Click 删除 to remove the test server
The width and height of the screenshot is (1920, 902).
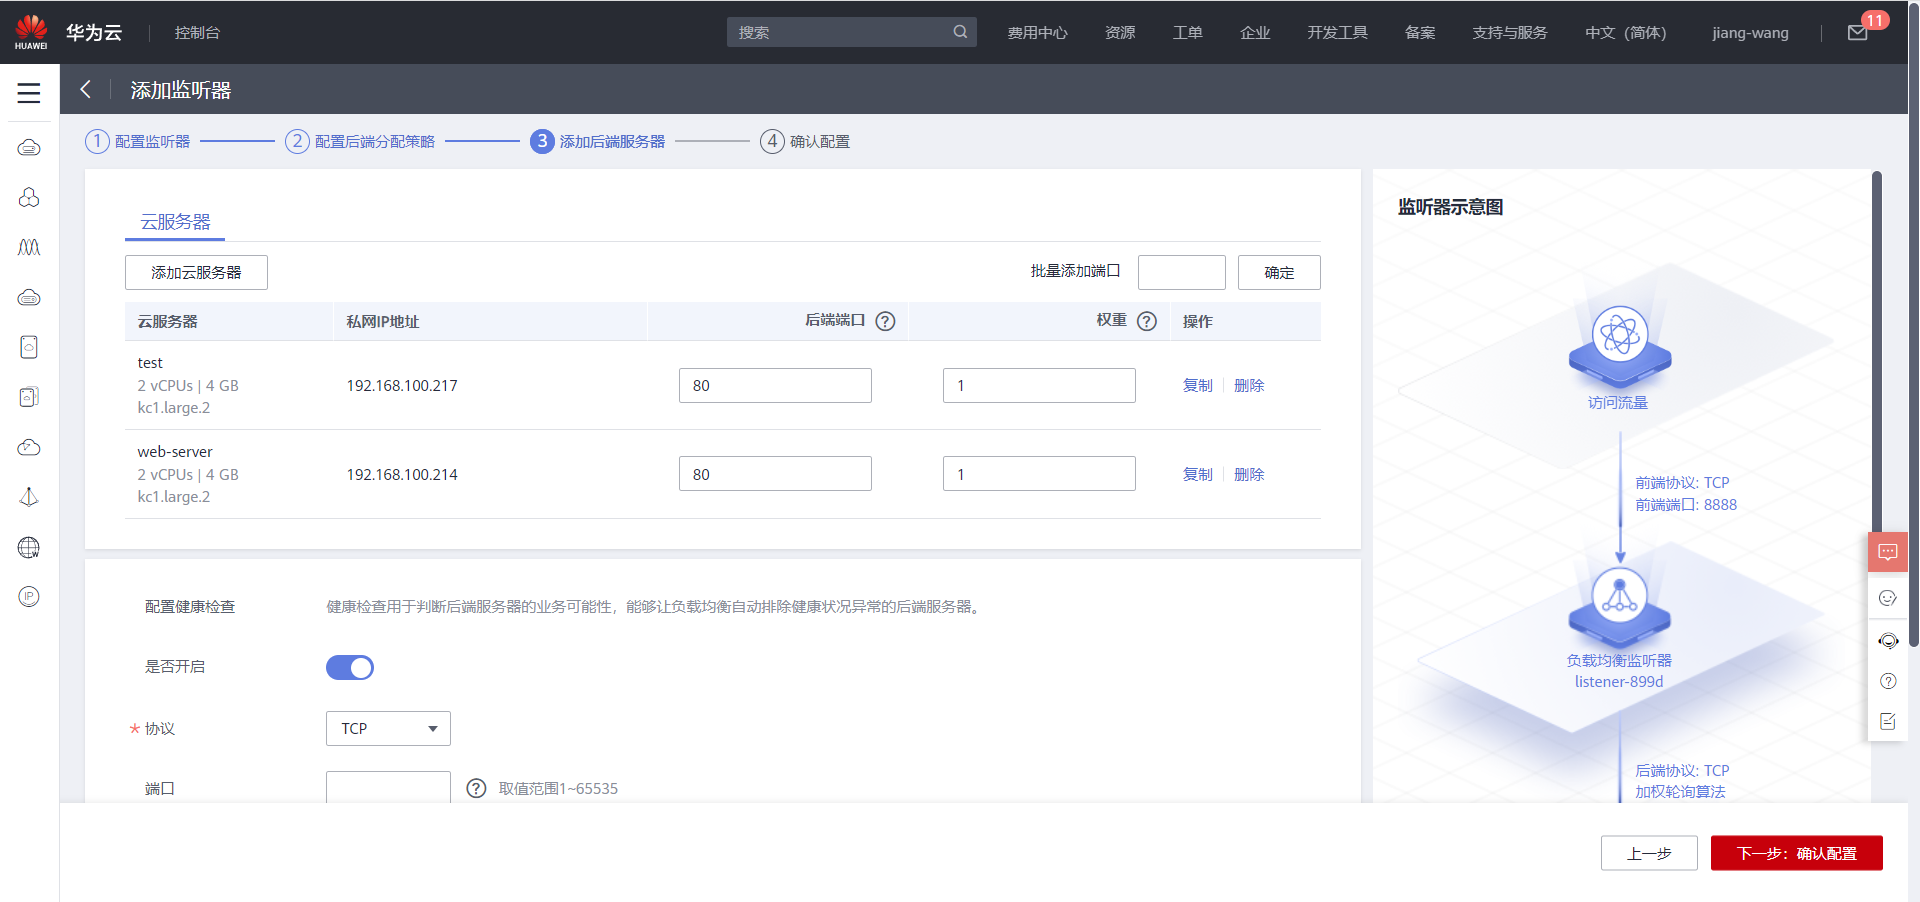tap(1248, 385)
